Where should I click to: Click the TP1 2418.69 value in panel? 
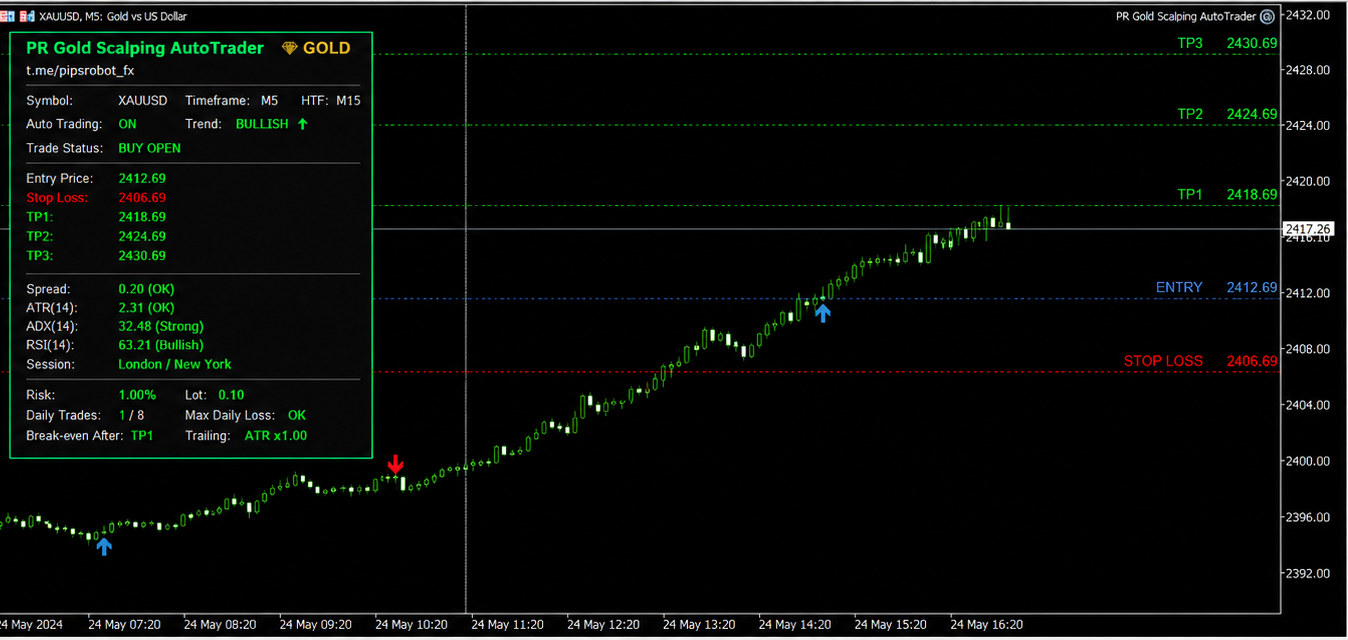click(x=142, y=216)
